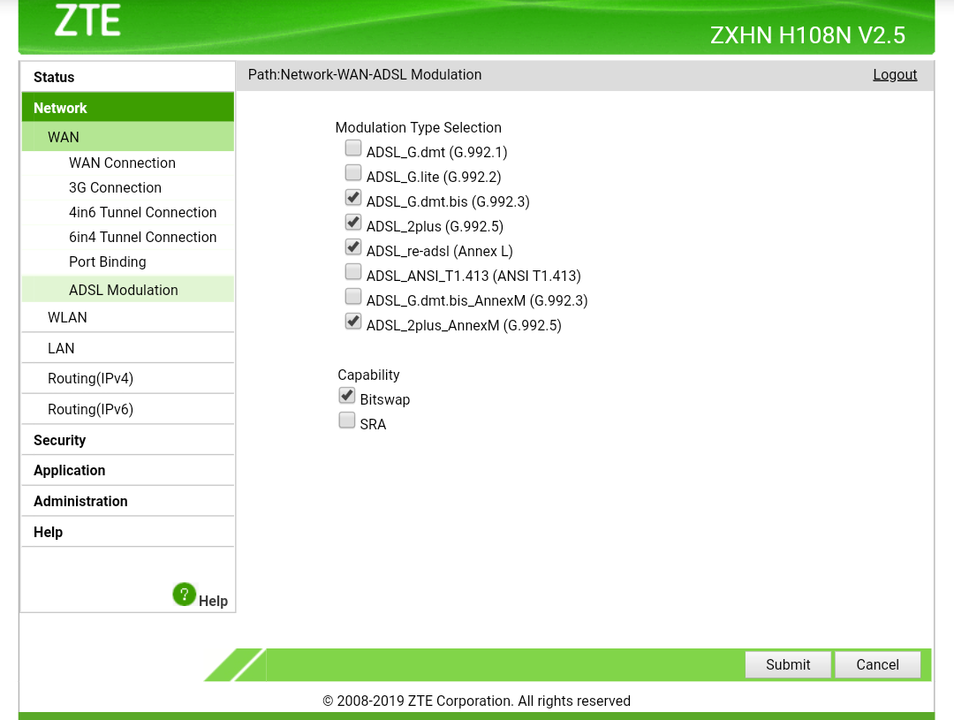Go to 6in4 Tunnel Connection page
The image size is (954, 720).
(142, 237)
